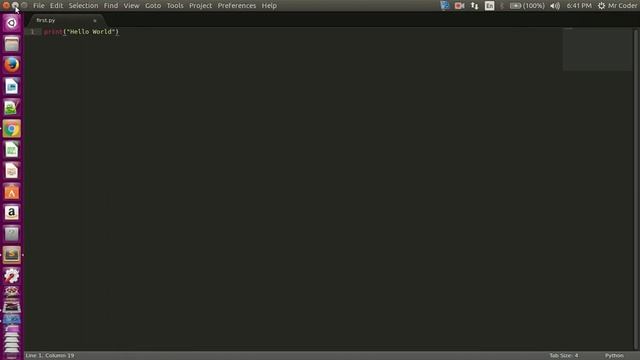Viewport: 640px width, 360px height.
Task: Click Line 1, Column 19 status text
Action: 50,356
